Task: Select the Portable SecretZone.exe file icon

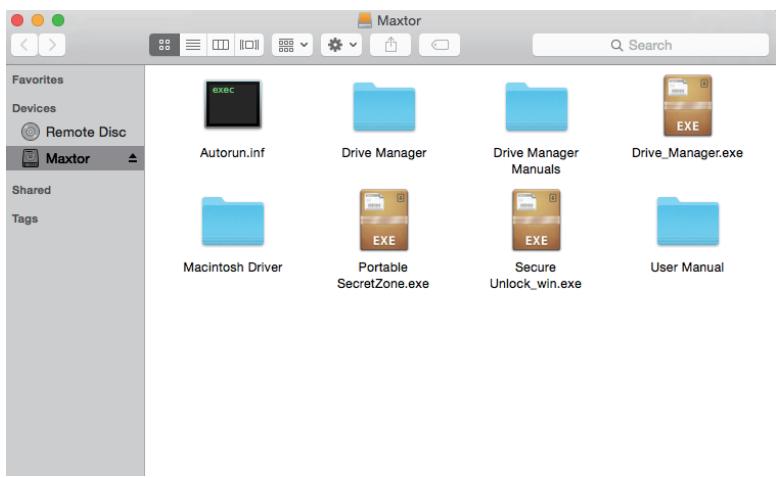Action: [384, 220]
